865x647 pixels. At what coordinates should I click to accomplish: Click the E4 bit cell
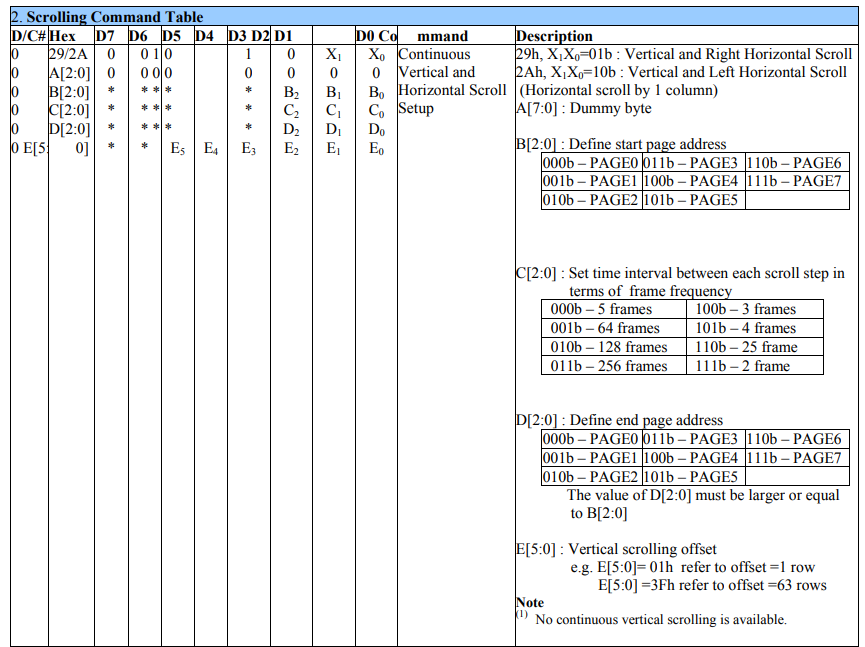click(211, 148)
